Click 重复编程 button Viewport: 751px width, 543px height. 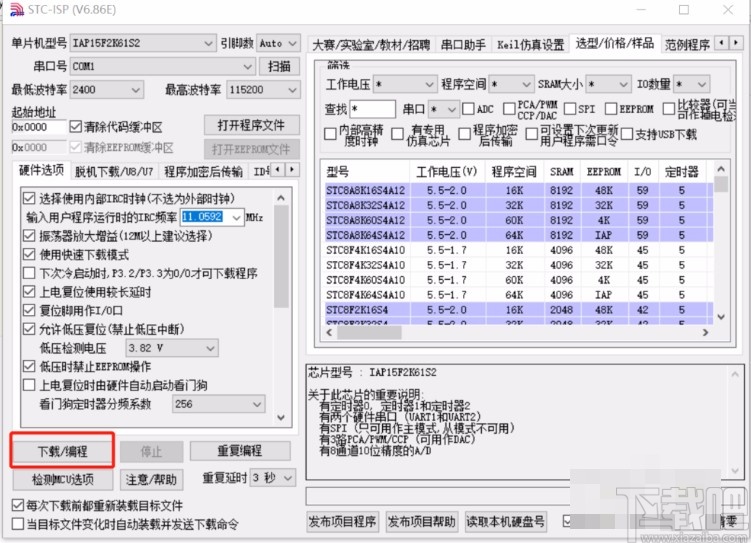click(x=240, y=451)
